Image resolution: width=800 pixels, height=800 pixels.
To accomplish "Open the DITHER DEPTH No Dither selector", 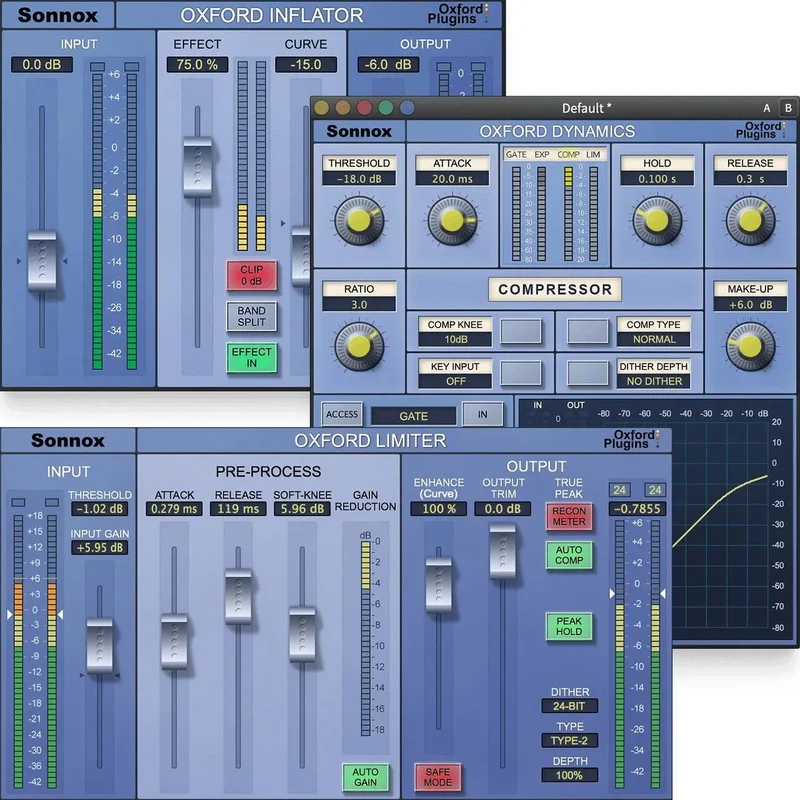I will click(x=654, y=381).
